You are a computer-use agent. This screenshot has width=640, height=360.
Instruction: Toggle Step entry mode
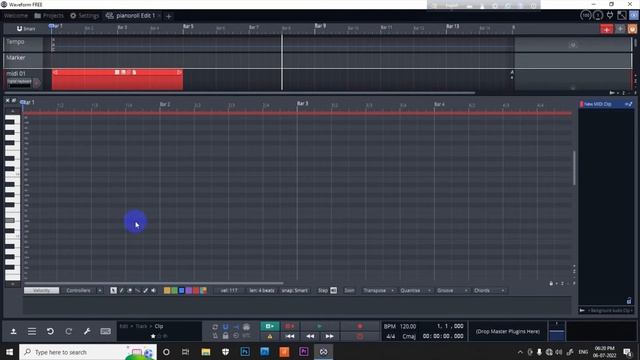(x=322, y=291)
